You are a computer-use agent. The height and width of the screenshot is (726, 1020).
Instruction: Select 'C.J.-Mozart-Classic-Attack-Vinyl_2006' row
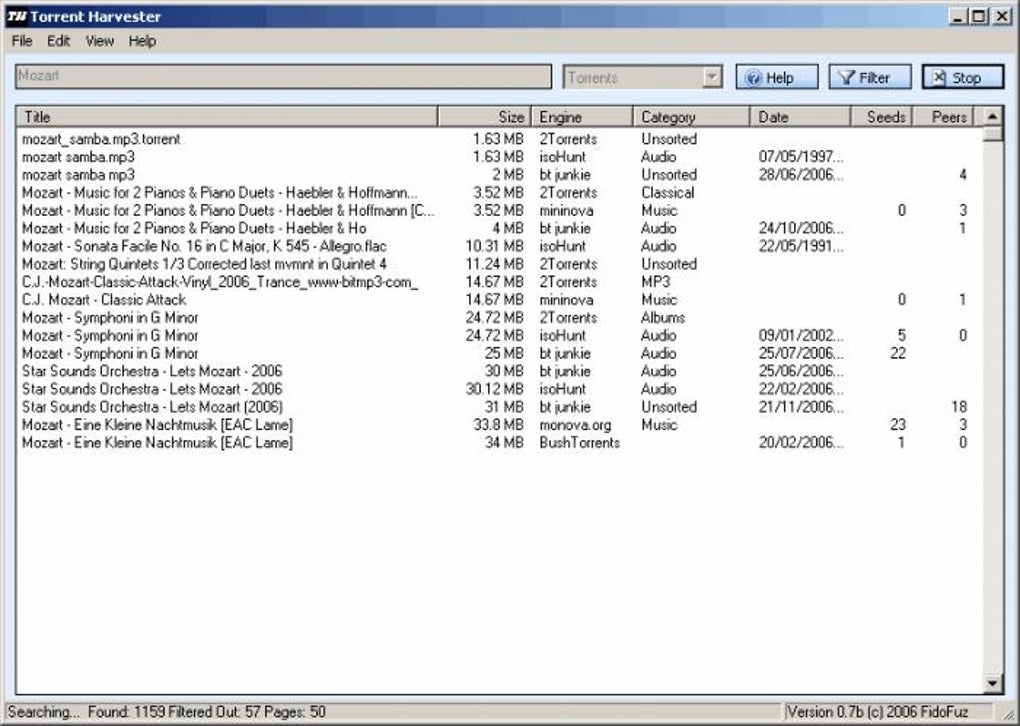(x=499, y=282)
